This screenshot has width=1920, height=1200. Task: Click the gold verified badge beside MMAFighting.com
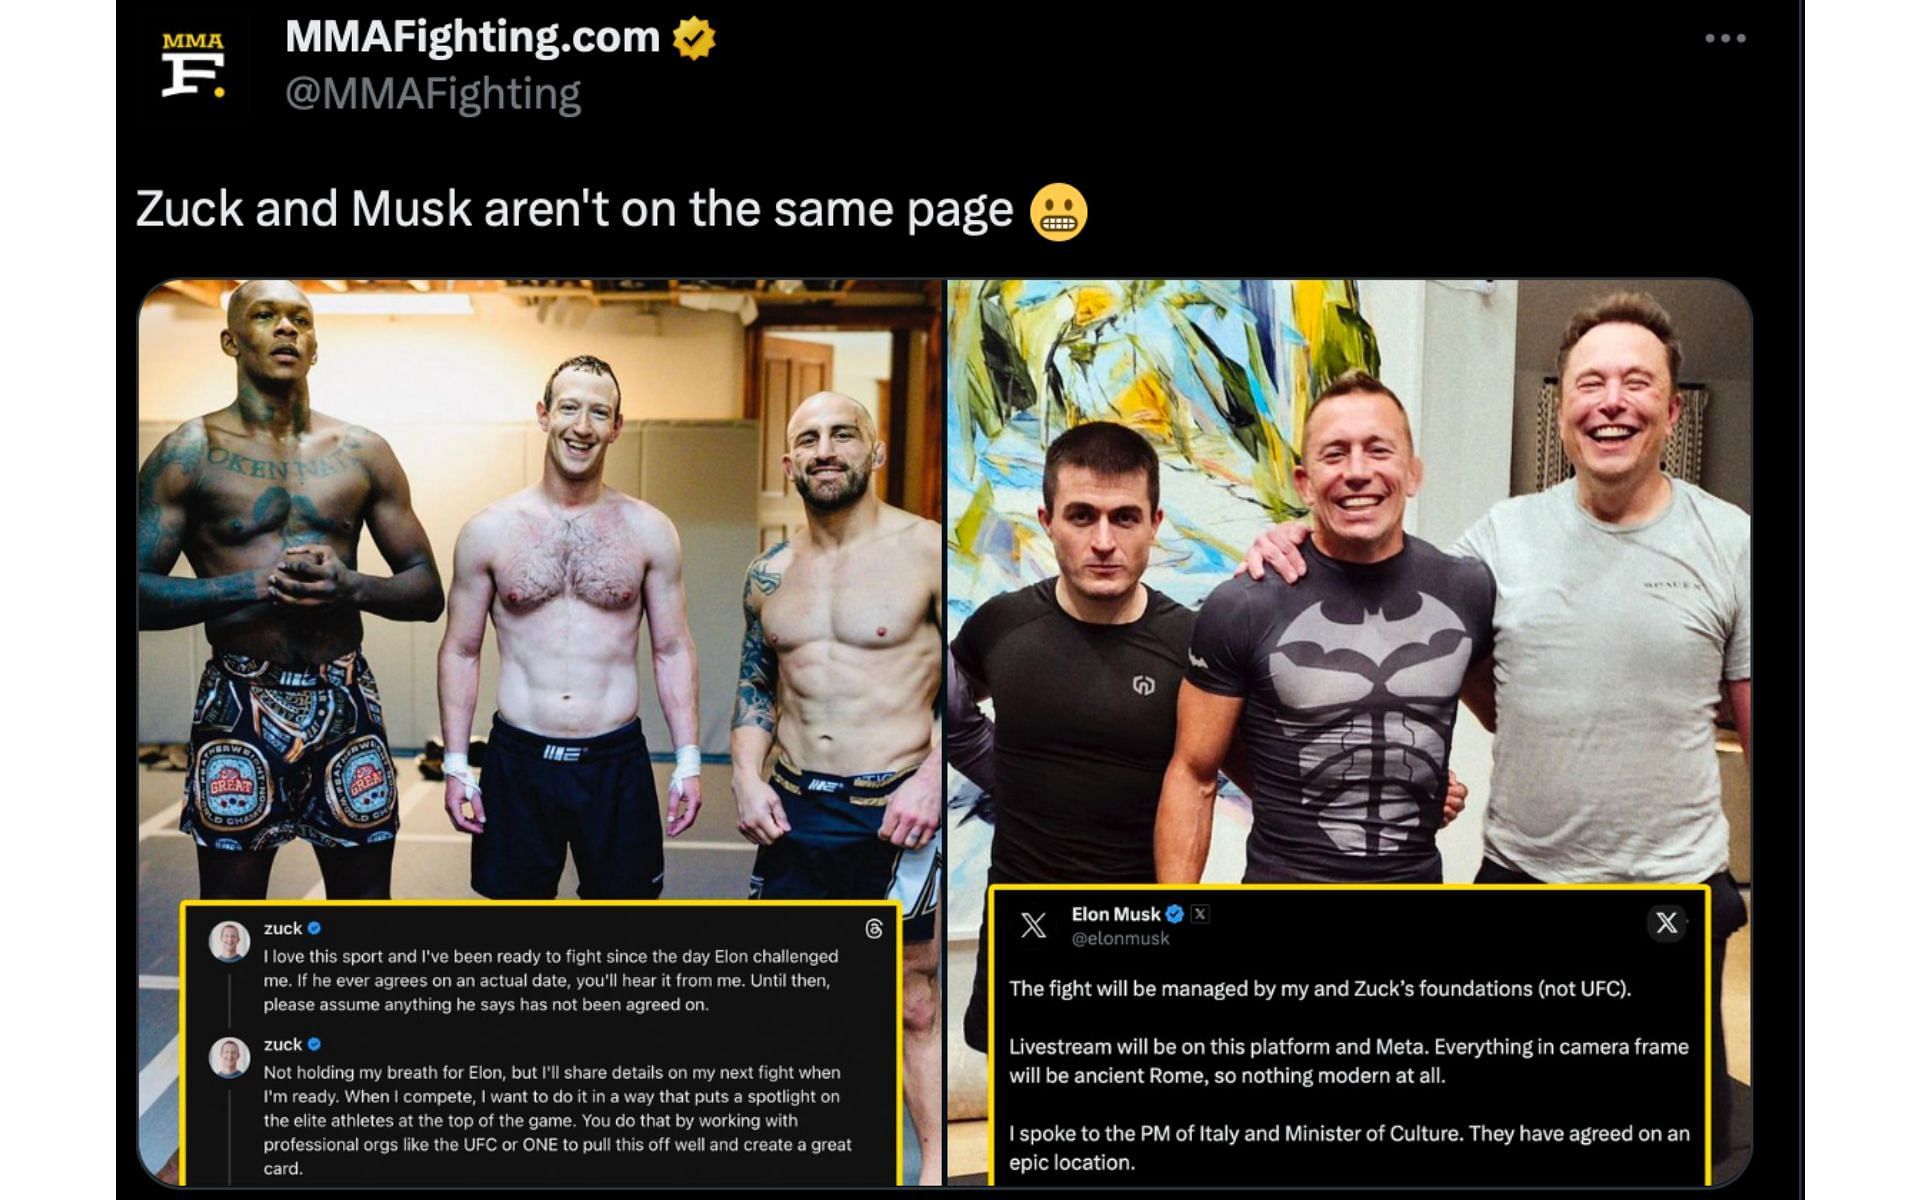pyautogui.click(x=693, y=38)
